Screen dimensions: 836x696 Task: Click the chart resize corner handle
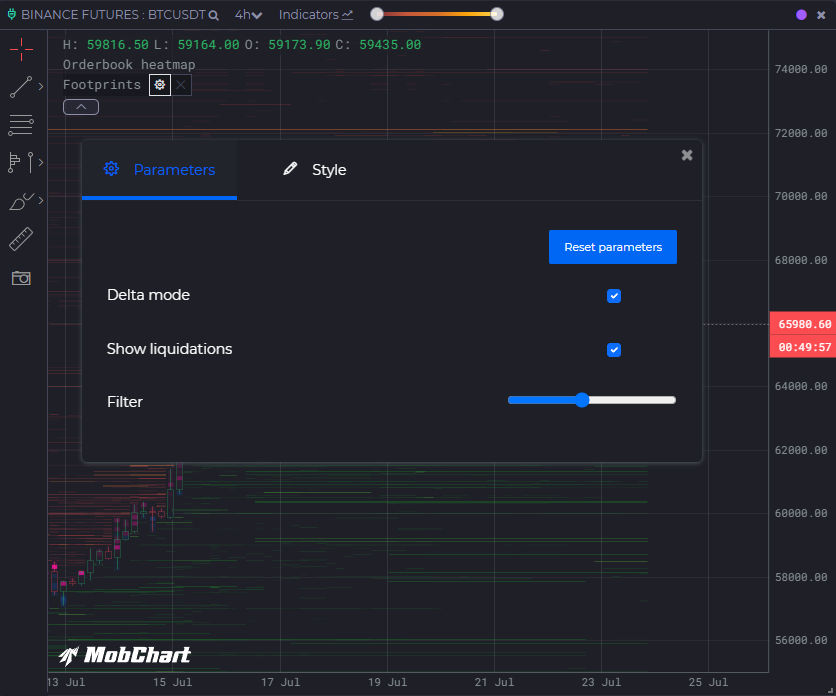pos(830,690)
